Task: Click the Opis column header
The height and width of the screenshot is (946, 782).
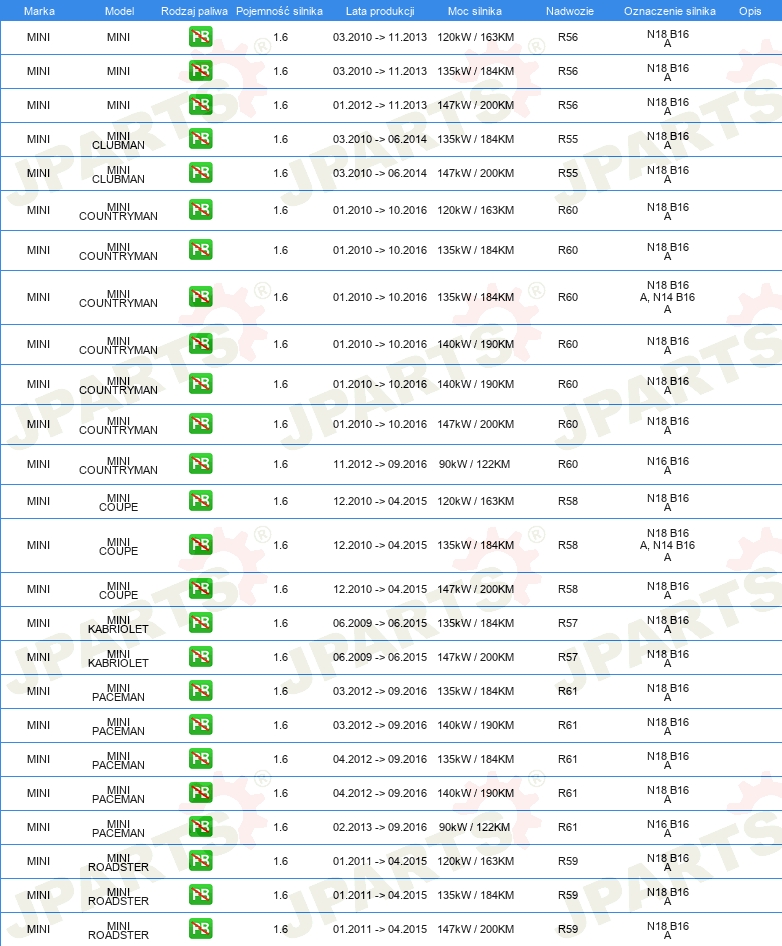Action: pos(750,11)
